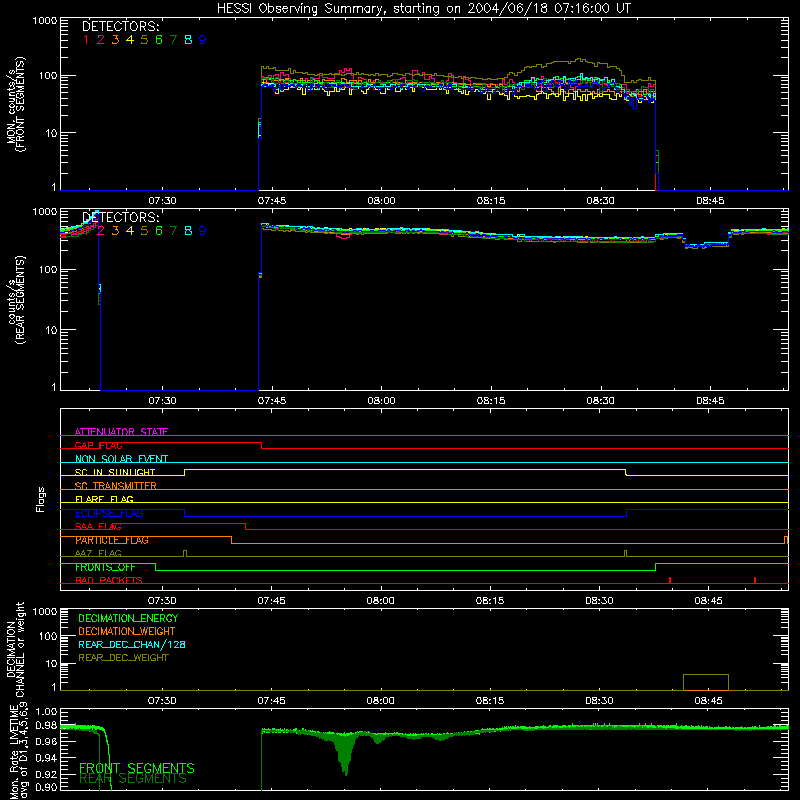The height and width of the screenshot is (800, 800).
Task: Click the SAA_FLAG label
Action: pyautogui.click(x=98, y=526)
